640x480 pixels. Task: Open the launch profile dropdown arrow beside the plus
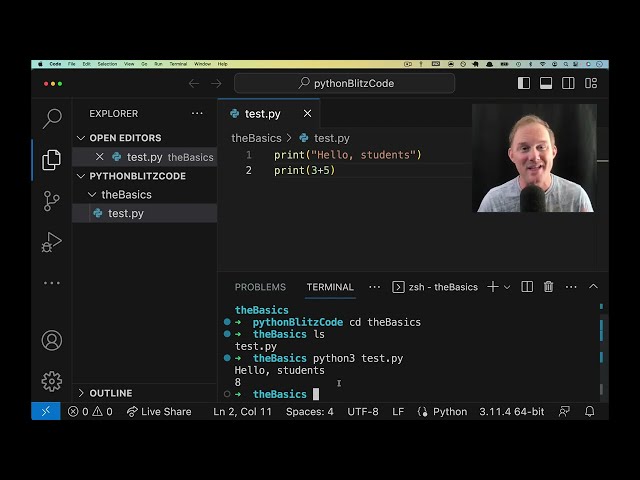click(507, 287)
